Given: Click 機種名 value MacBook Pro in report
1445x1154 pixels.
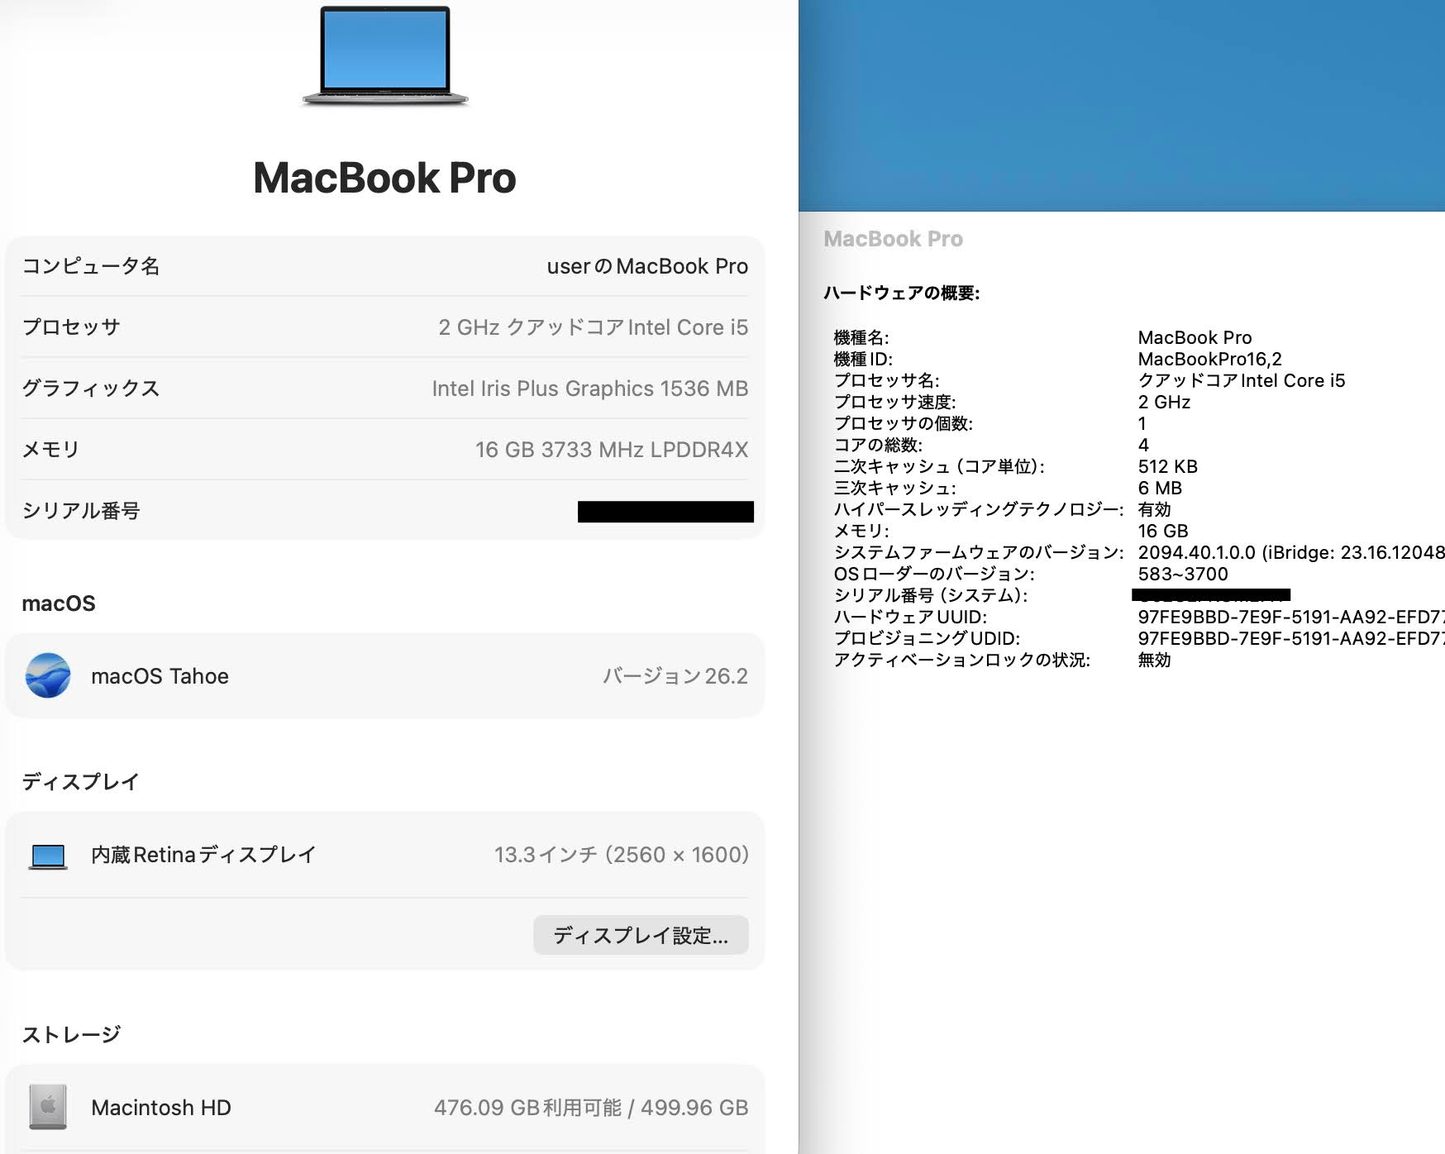Looking at the screenshot, I should tap(1195, 338).
